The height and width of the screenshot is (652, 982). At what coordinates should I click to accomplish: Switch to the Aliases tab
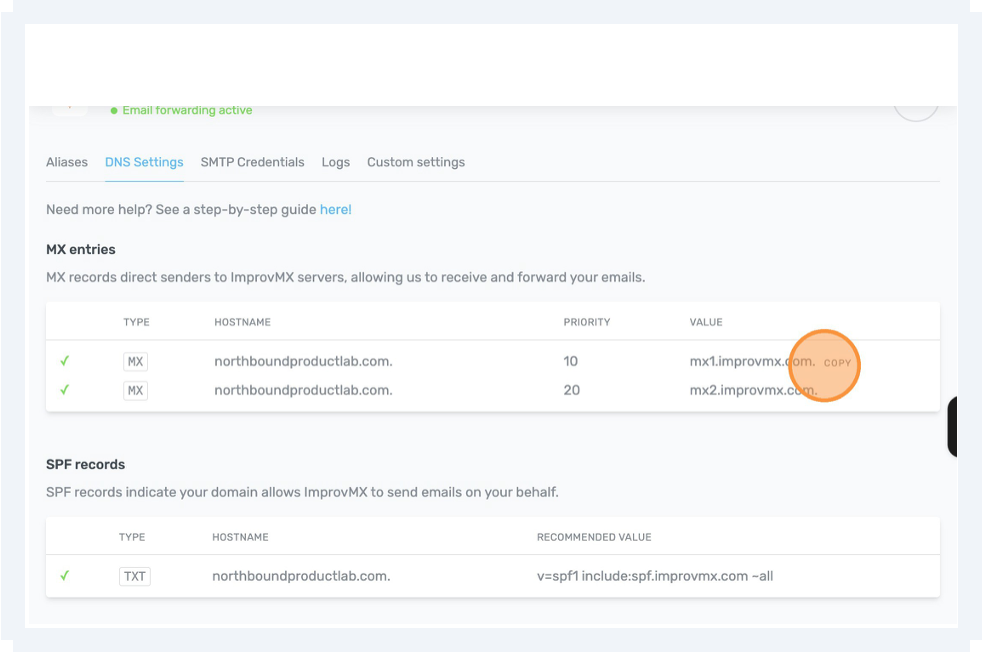point(67,162)
